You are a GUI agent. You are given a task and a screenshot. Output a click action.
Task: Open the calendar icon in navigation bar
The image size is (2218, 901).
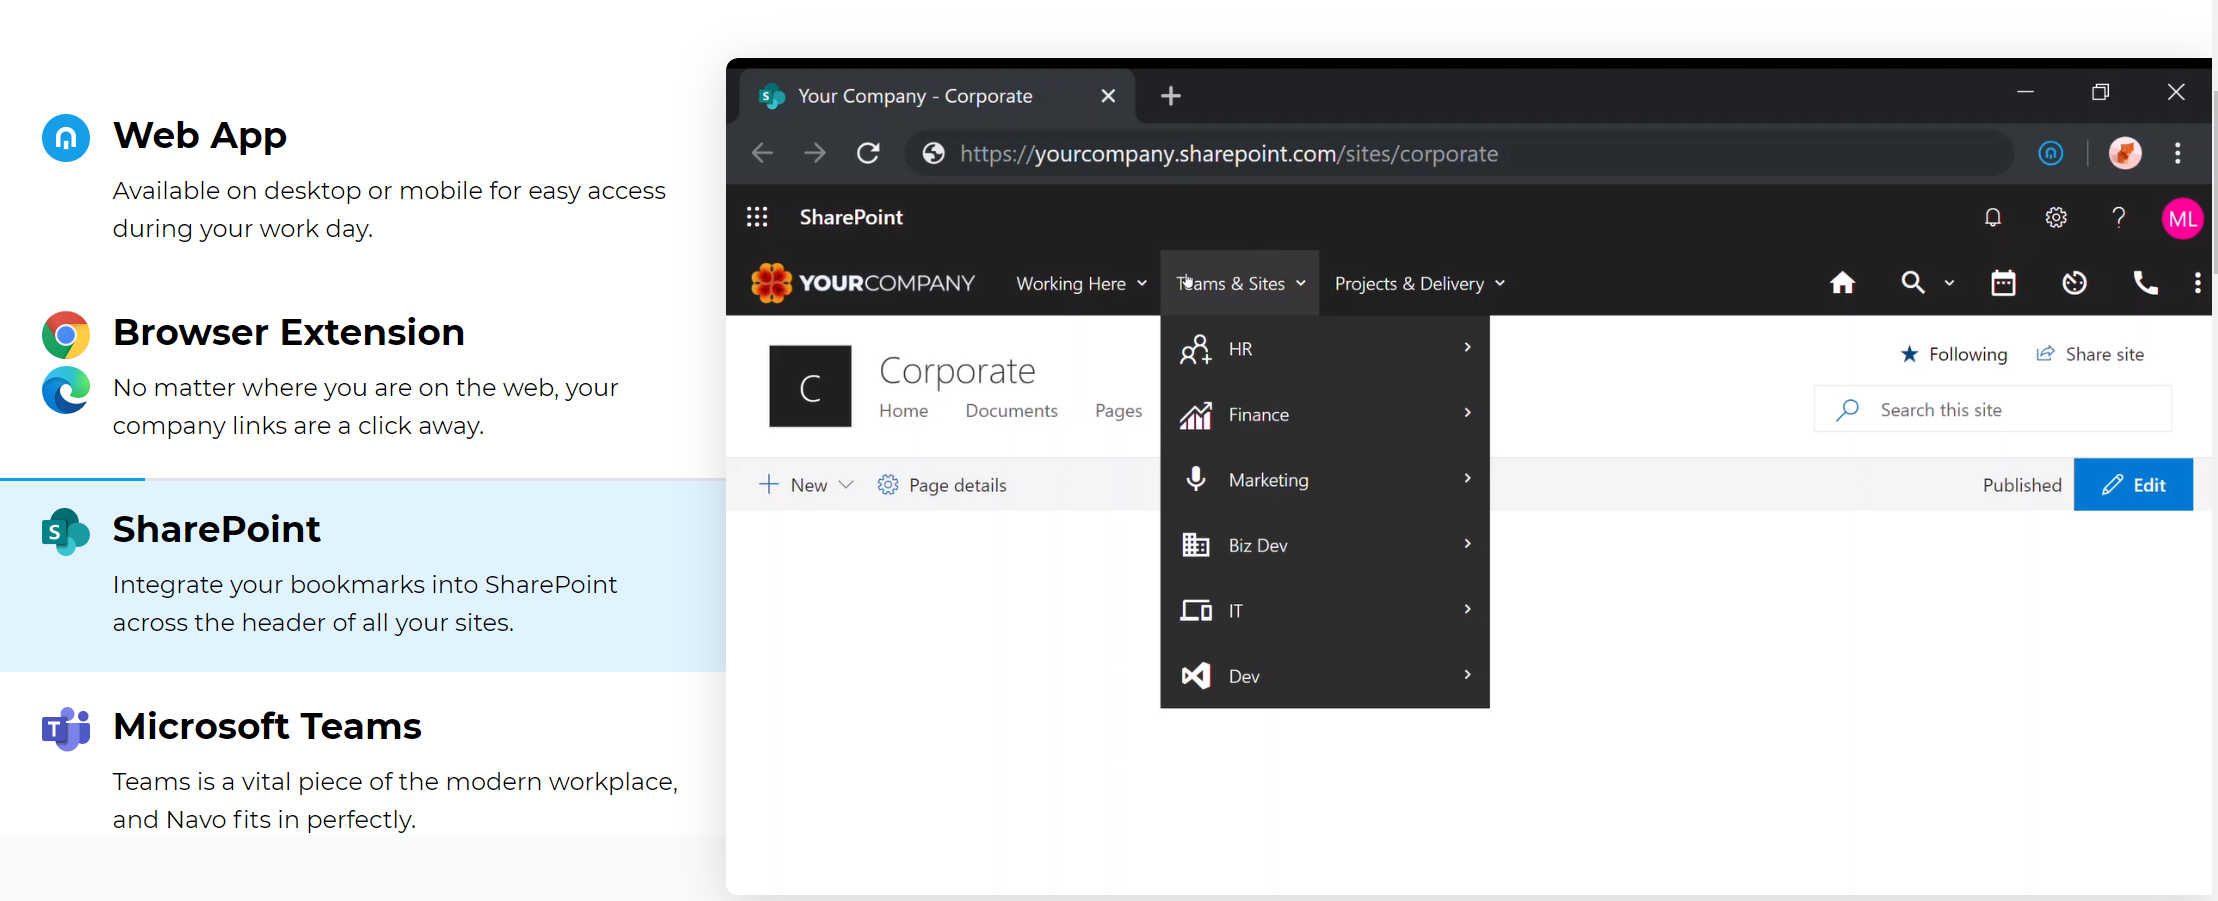click(x=2003, y=283)
